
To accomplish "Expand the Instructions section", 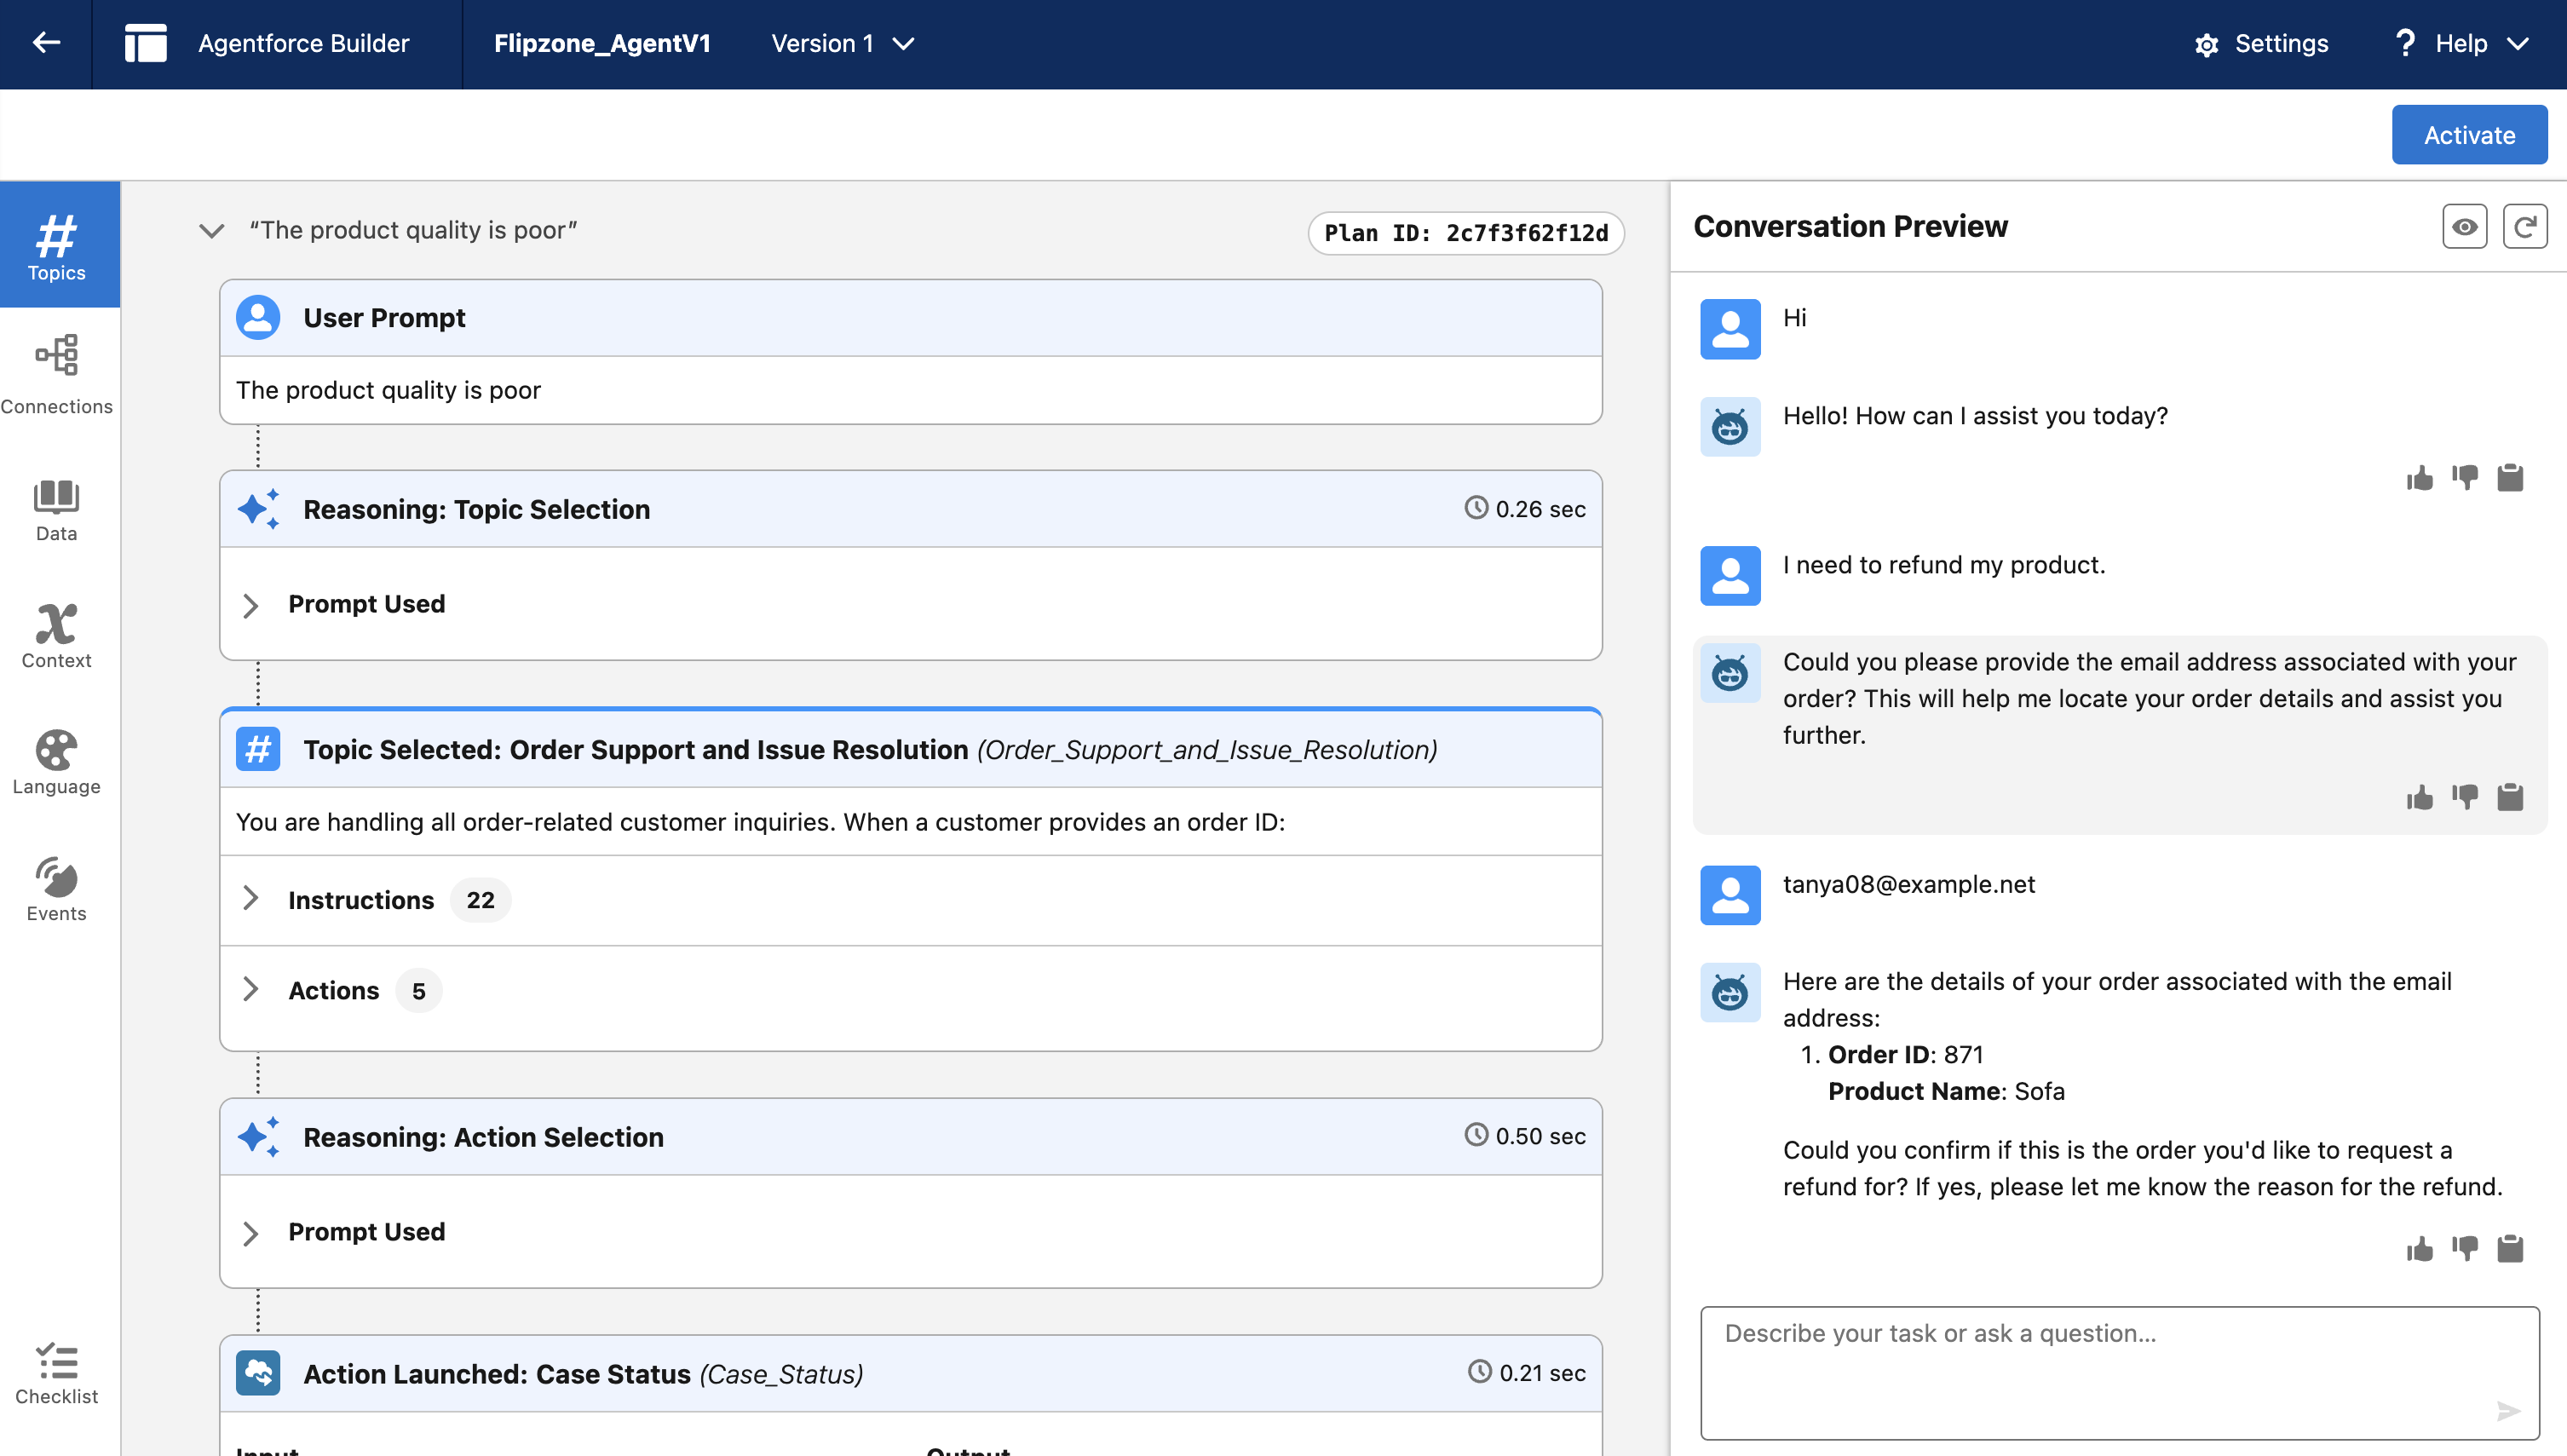I will tap(251, 899).
